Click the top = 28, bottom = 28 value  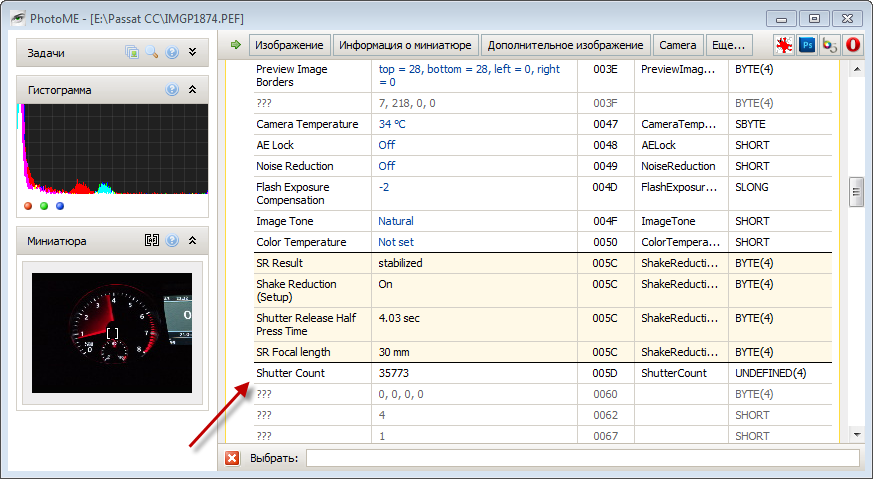469,76
